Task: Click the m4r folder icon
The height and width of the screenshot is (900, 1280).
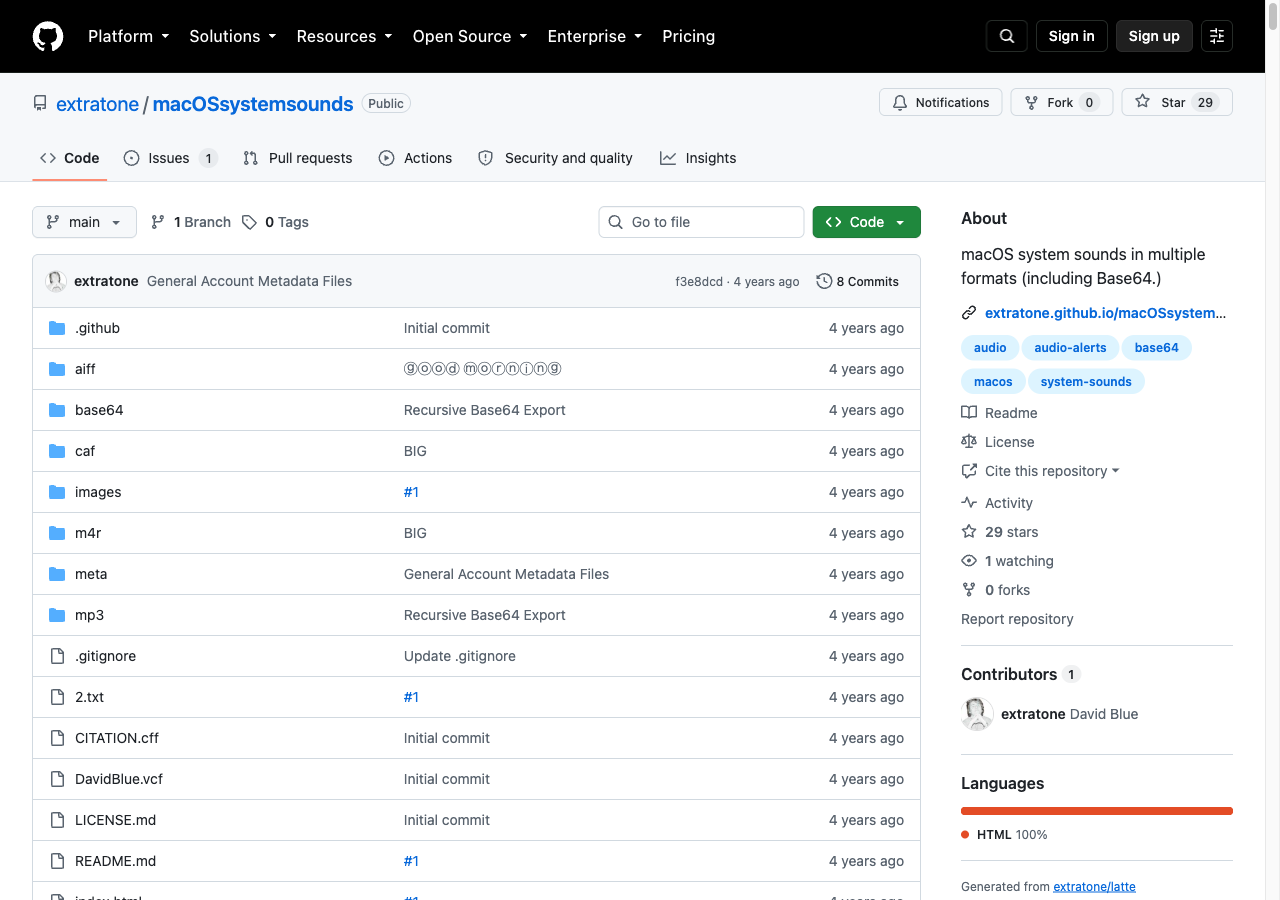Action: [57, 533]
